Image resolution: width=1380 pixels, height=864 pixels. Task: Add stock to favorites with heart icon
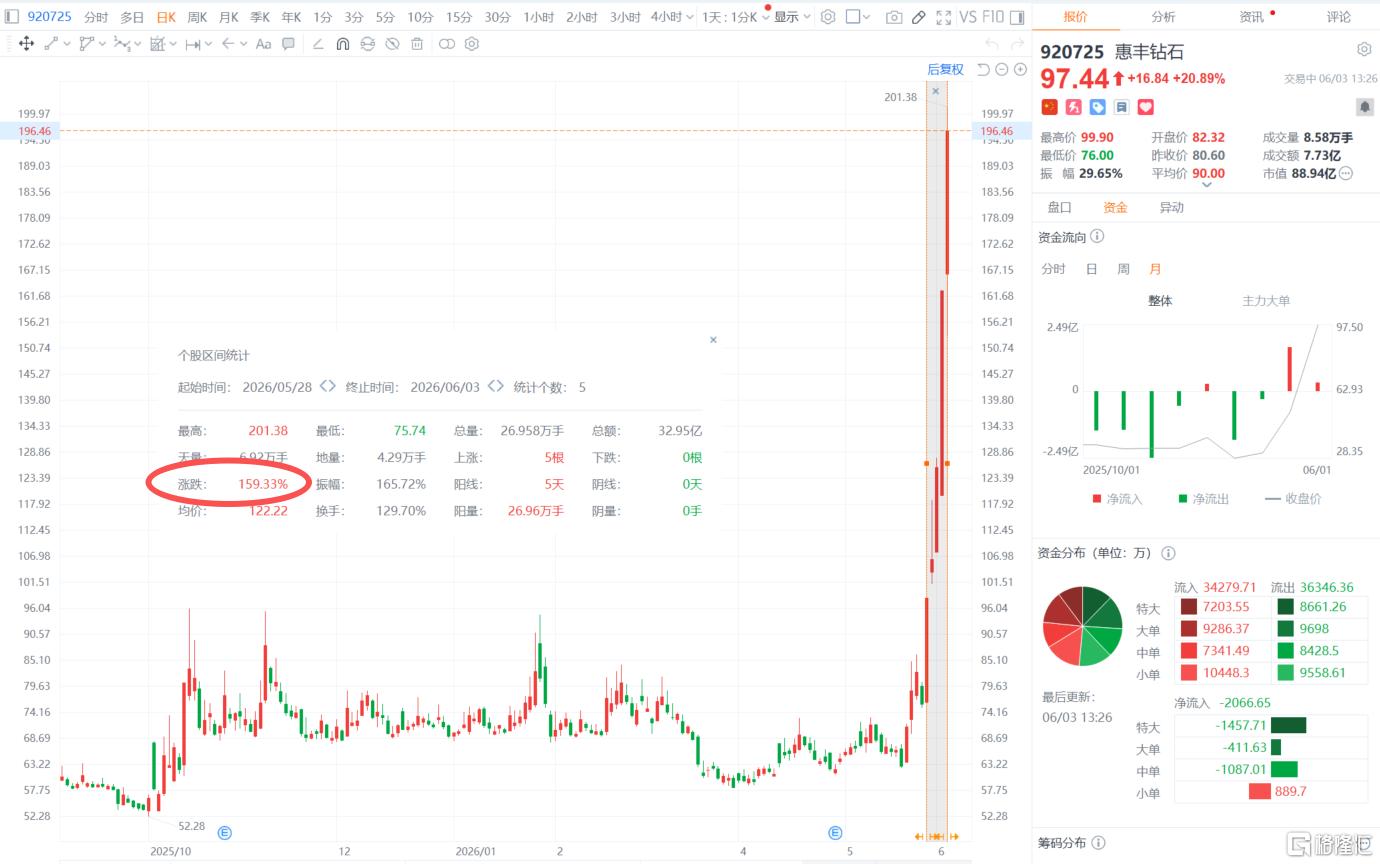click(1146, 107)
